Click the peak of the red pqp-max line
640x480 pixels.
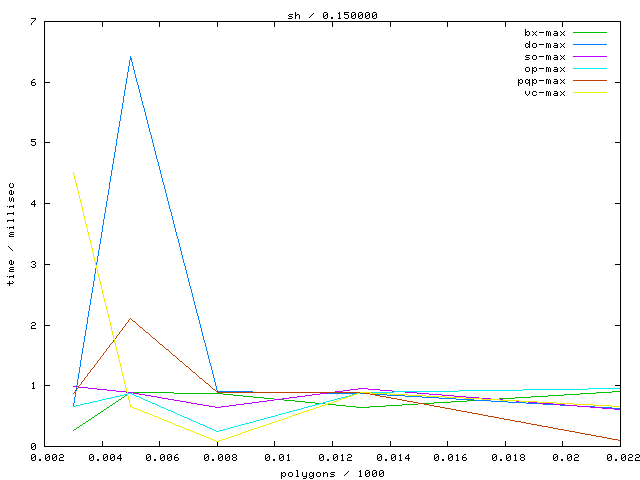tap(130, 318)
